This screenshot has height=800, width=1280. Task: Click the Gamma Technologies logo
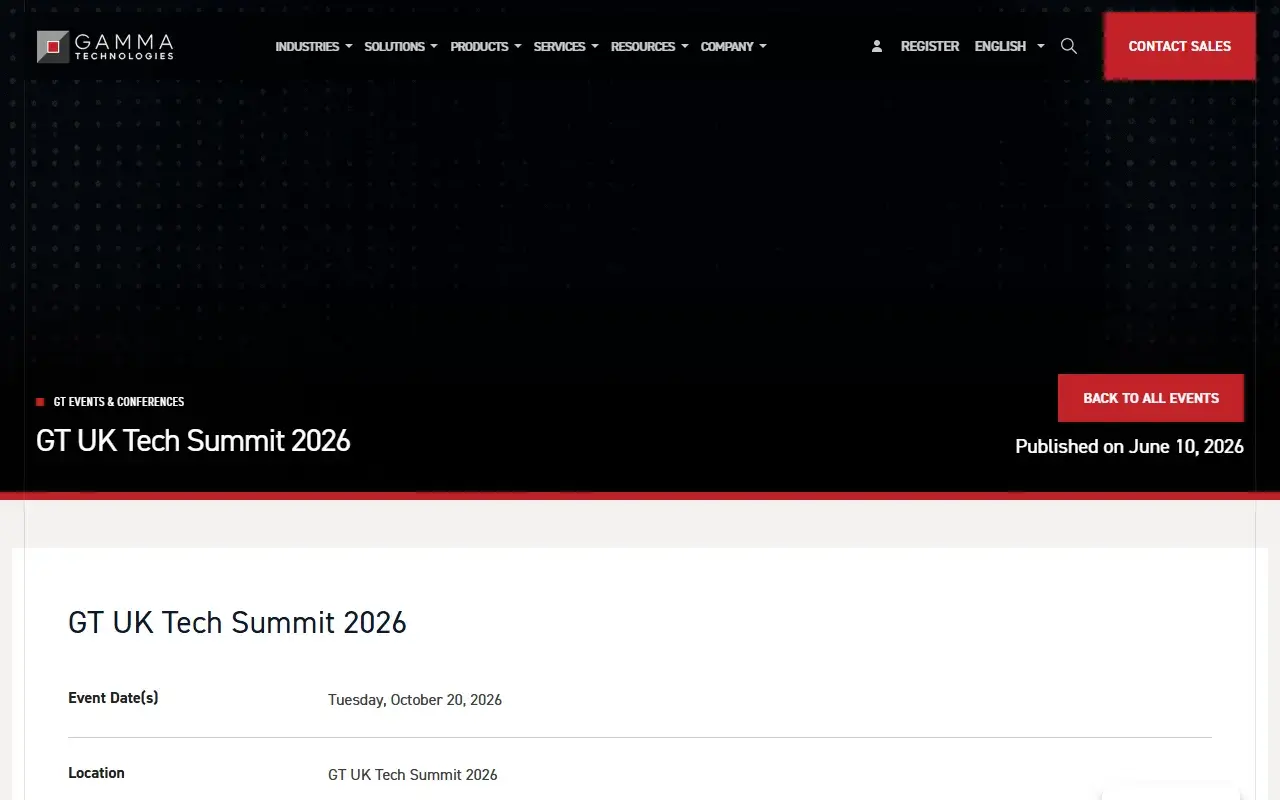[x=105, y=46]
